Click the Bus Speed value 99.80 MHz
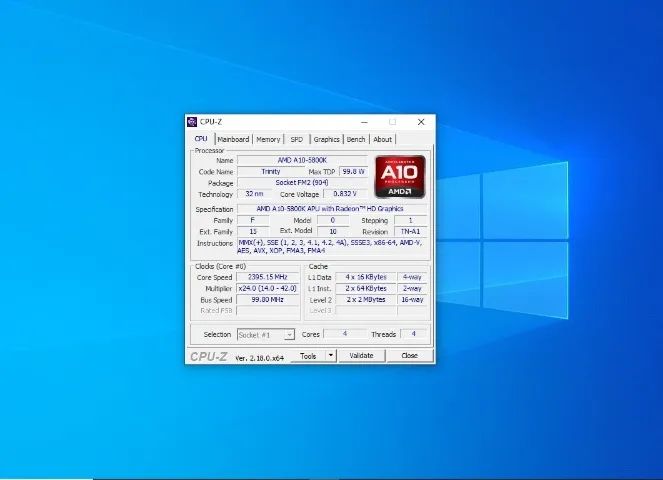This screenshot has width=663, height=480. point(268,299)
